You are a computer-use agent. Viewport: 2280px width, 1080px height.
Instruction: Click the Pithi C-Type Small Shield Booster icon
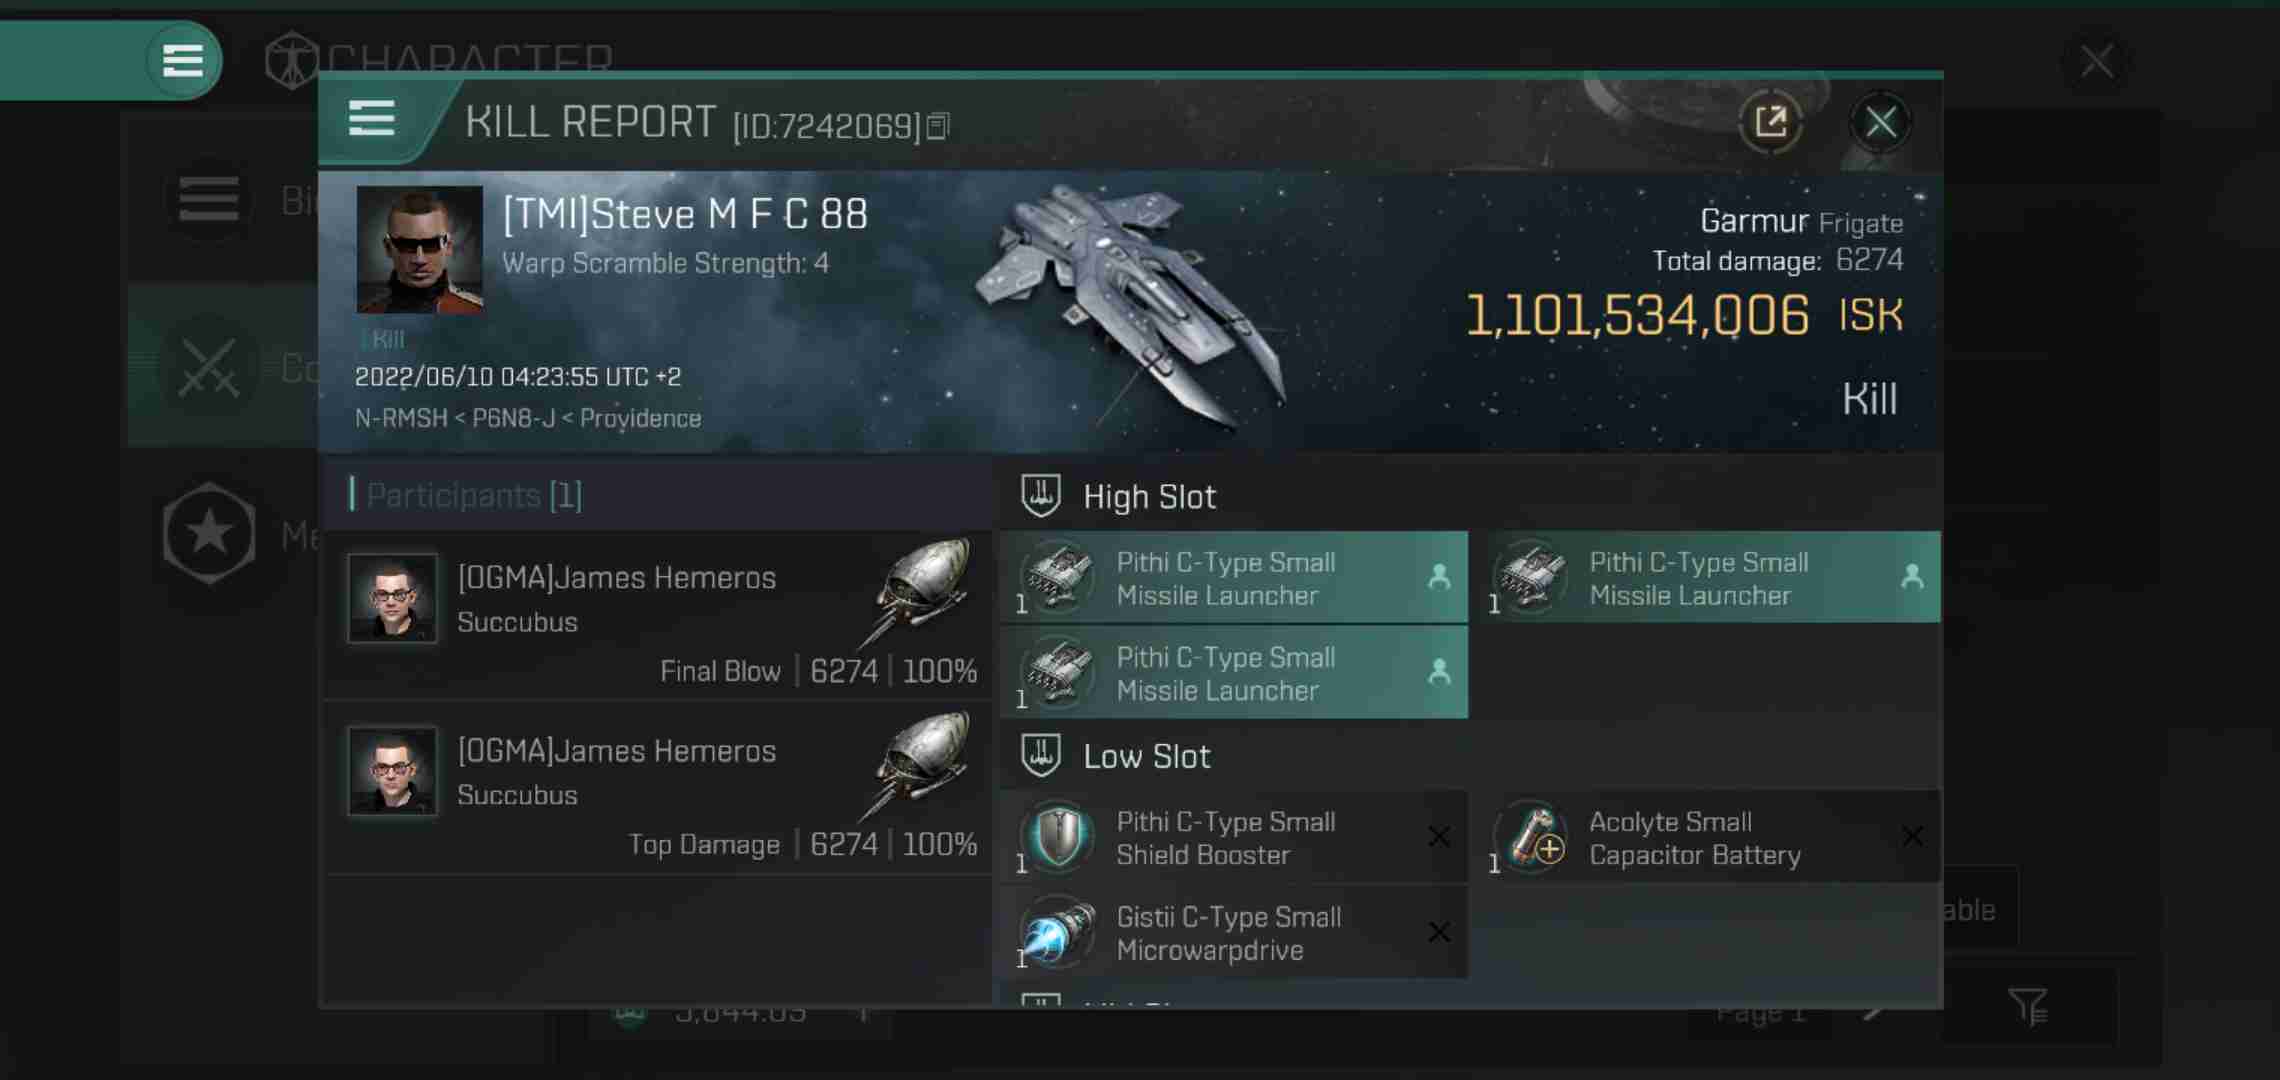coord(1057,837)
